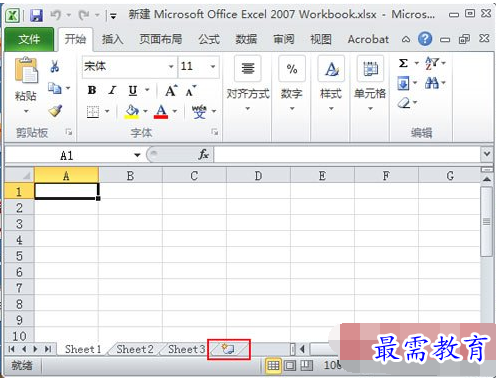Open Clipboard pane launcher

[69, 132]
